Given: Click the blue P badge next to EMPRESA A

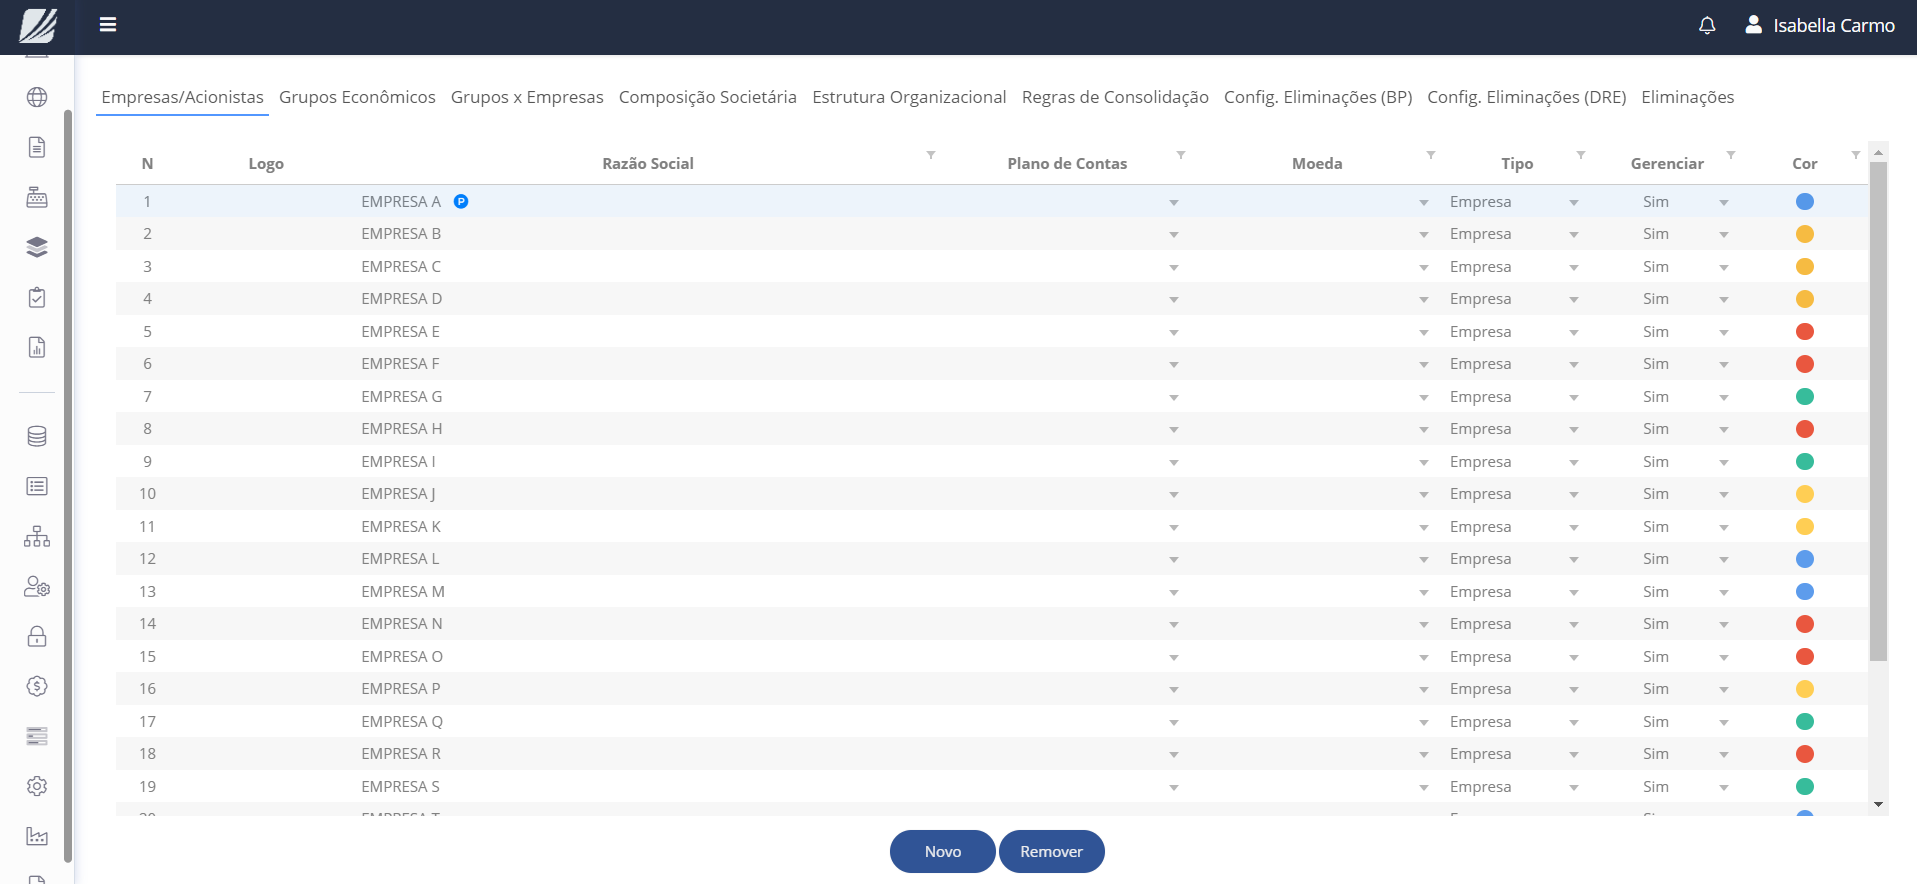Looking at the screenshot, I should coord(461,201).
